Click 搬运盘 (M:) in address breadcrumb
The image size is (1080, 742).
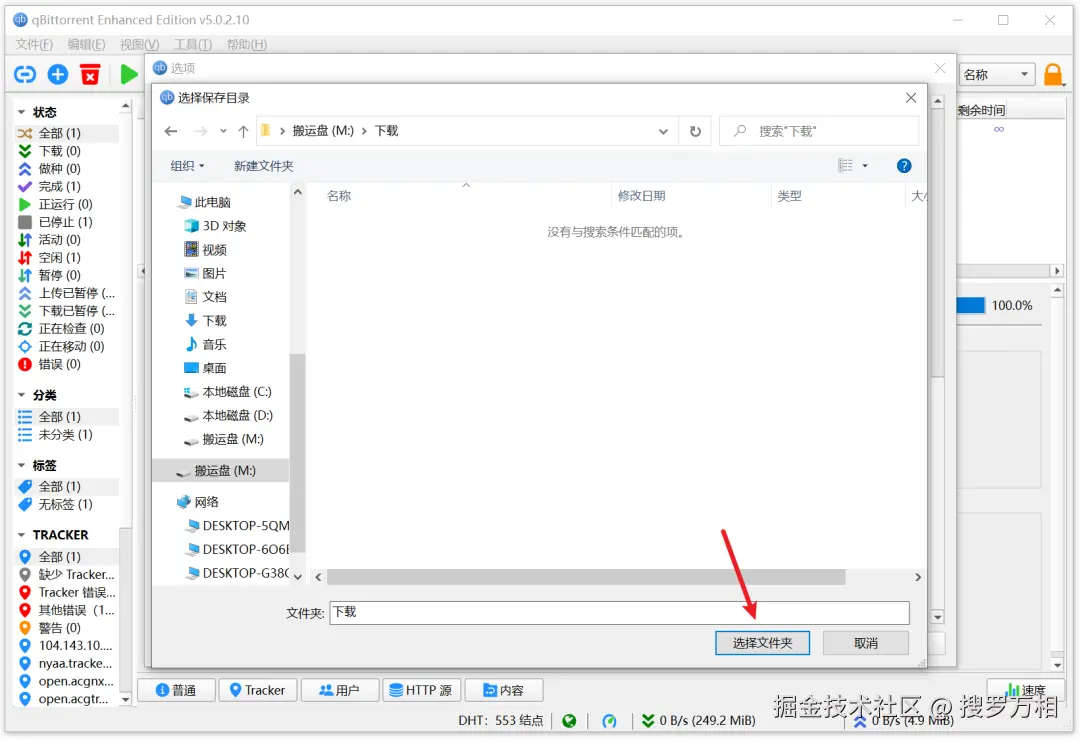click(x=322, y=131)
